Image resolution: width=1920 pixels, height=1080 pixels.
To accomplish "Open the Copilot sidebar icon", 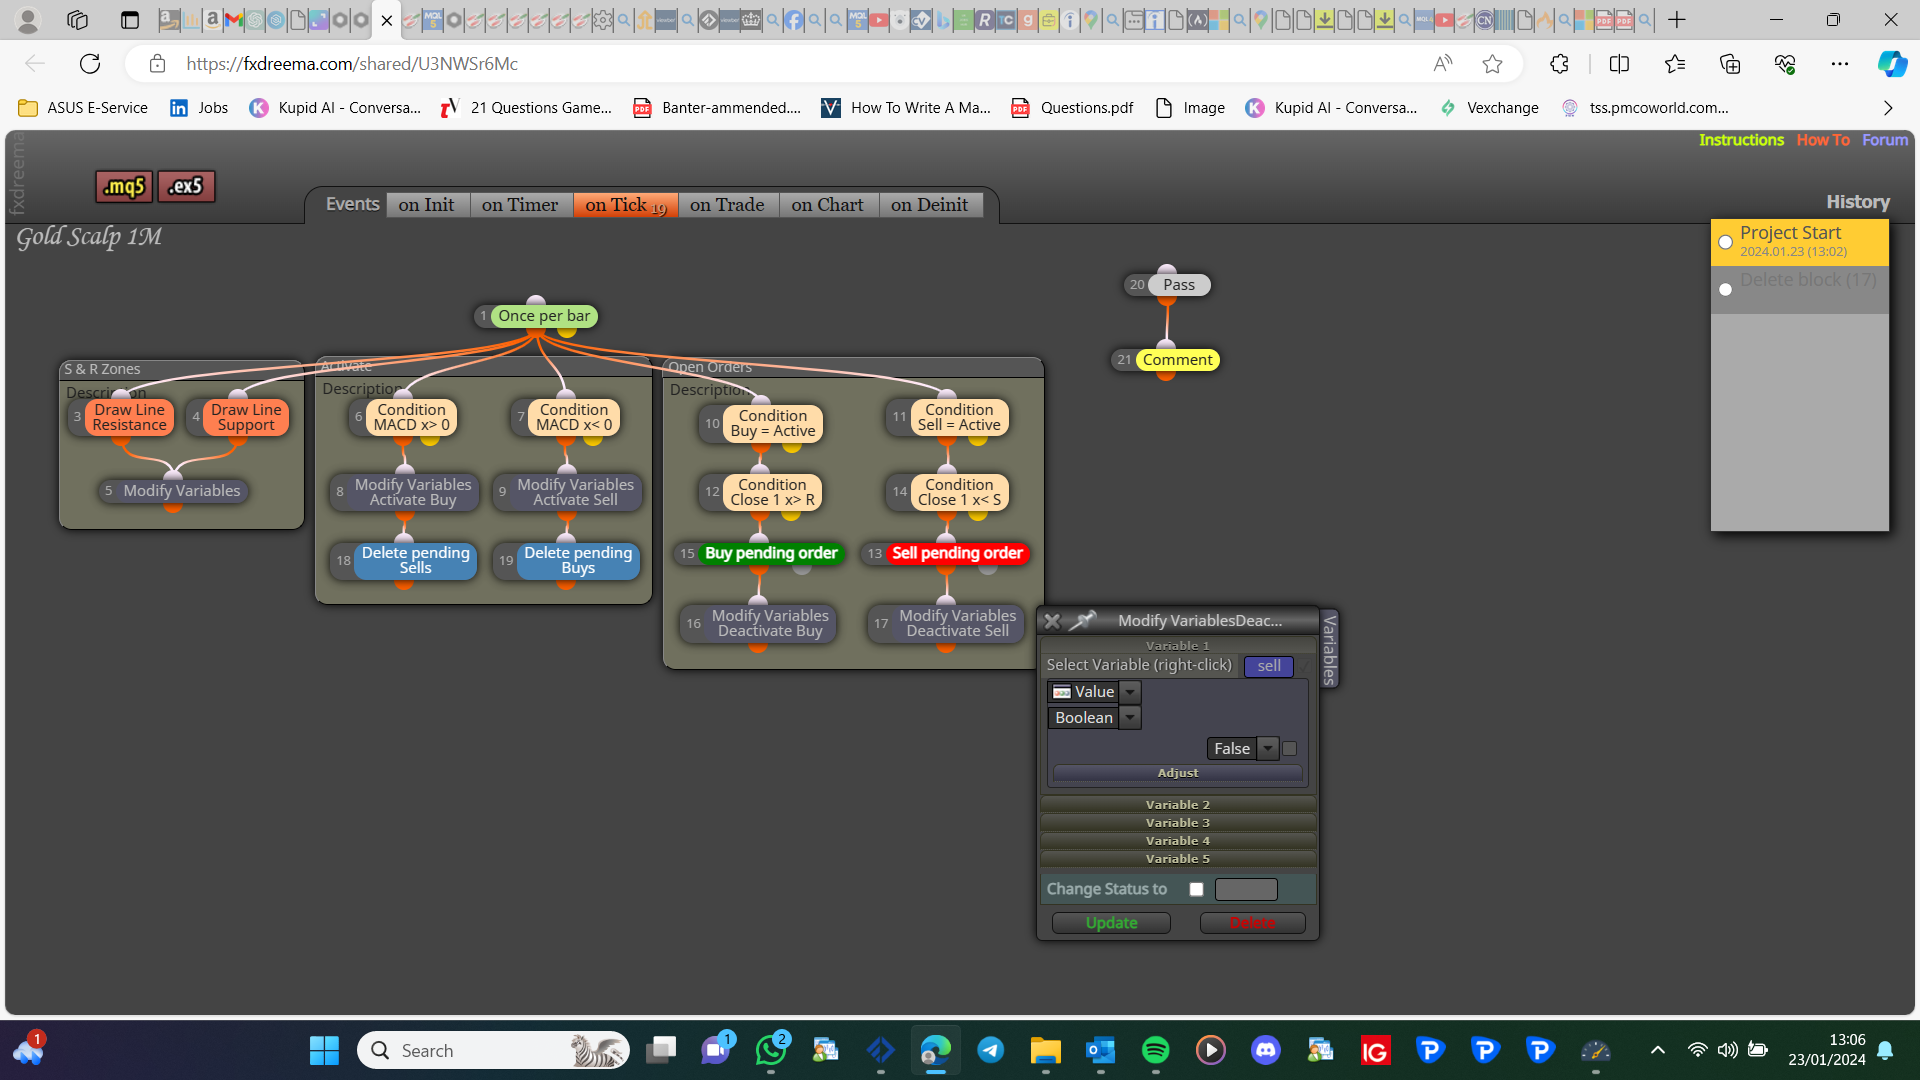I will click(x=1891, y=64).
